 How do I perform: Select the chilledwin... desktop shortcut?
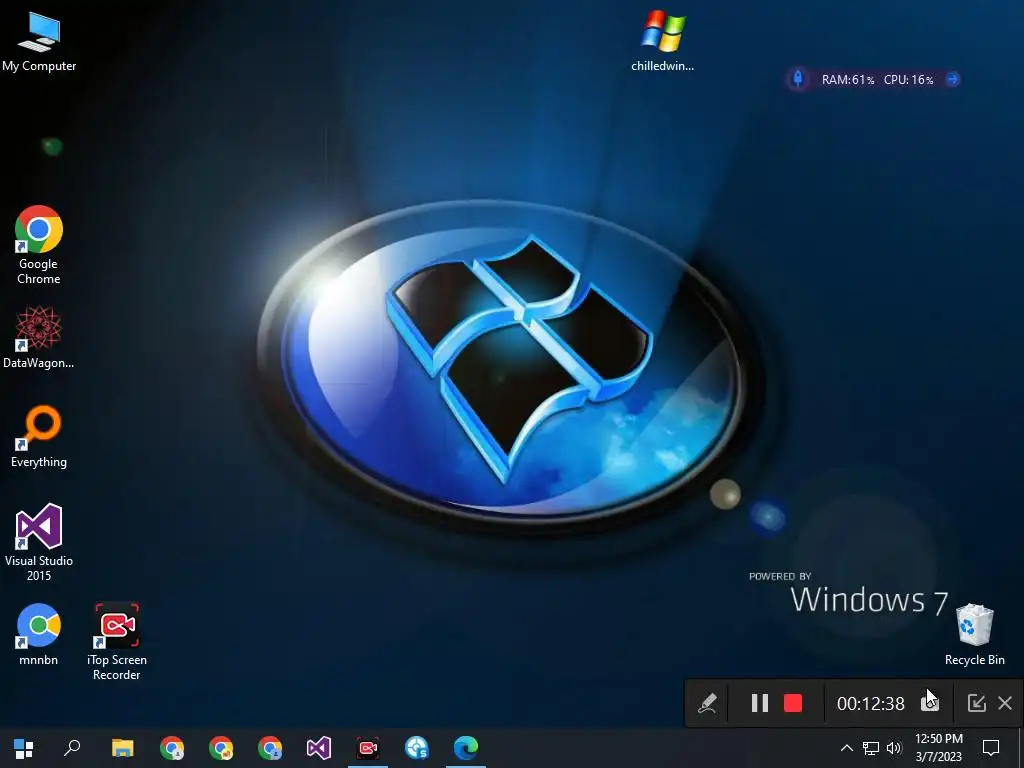[662, 40]
